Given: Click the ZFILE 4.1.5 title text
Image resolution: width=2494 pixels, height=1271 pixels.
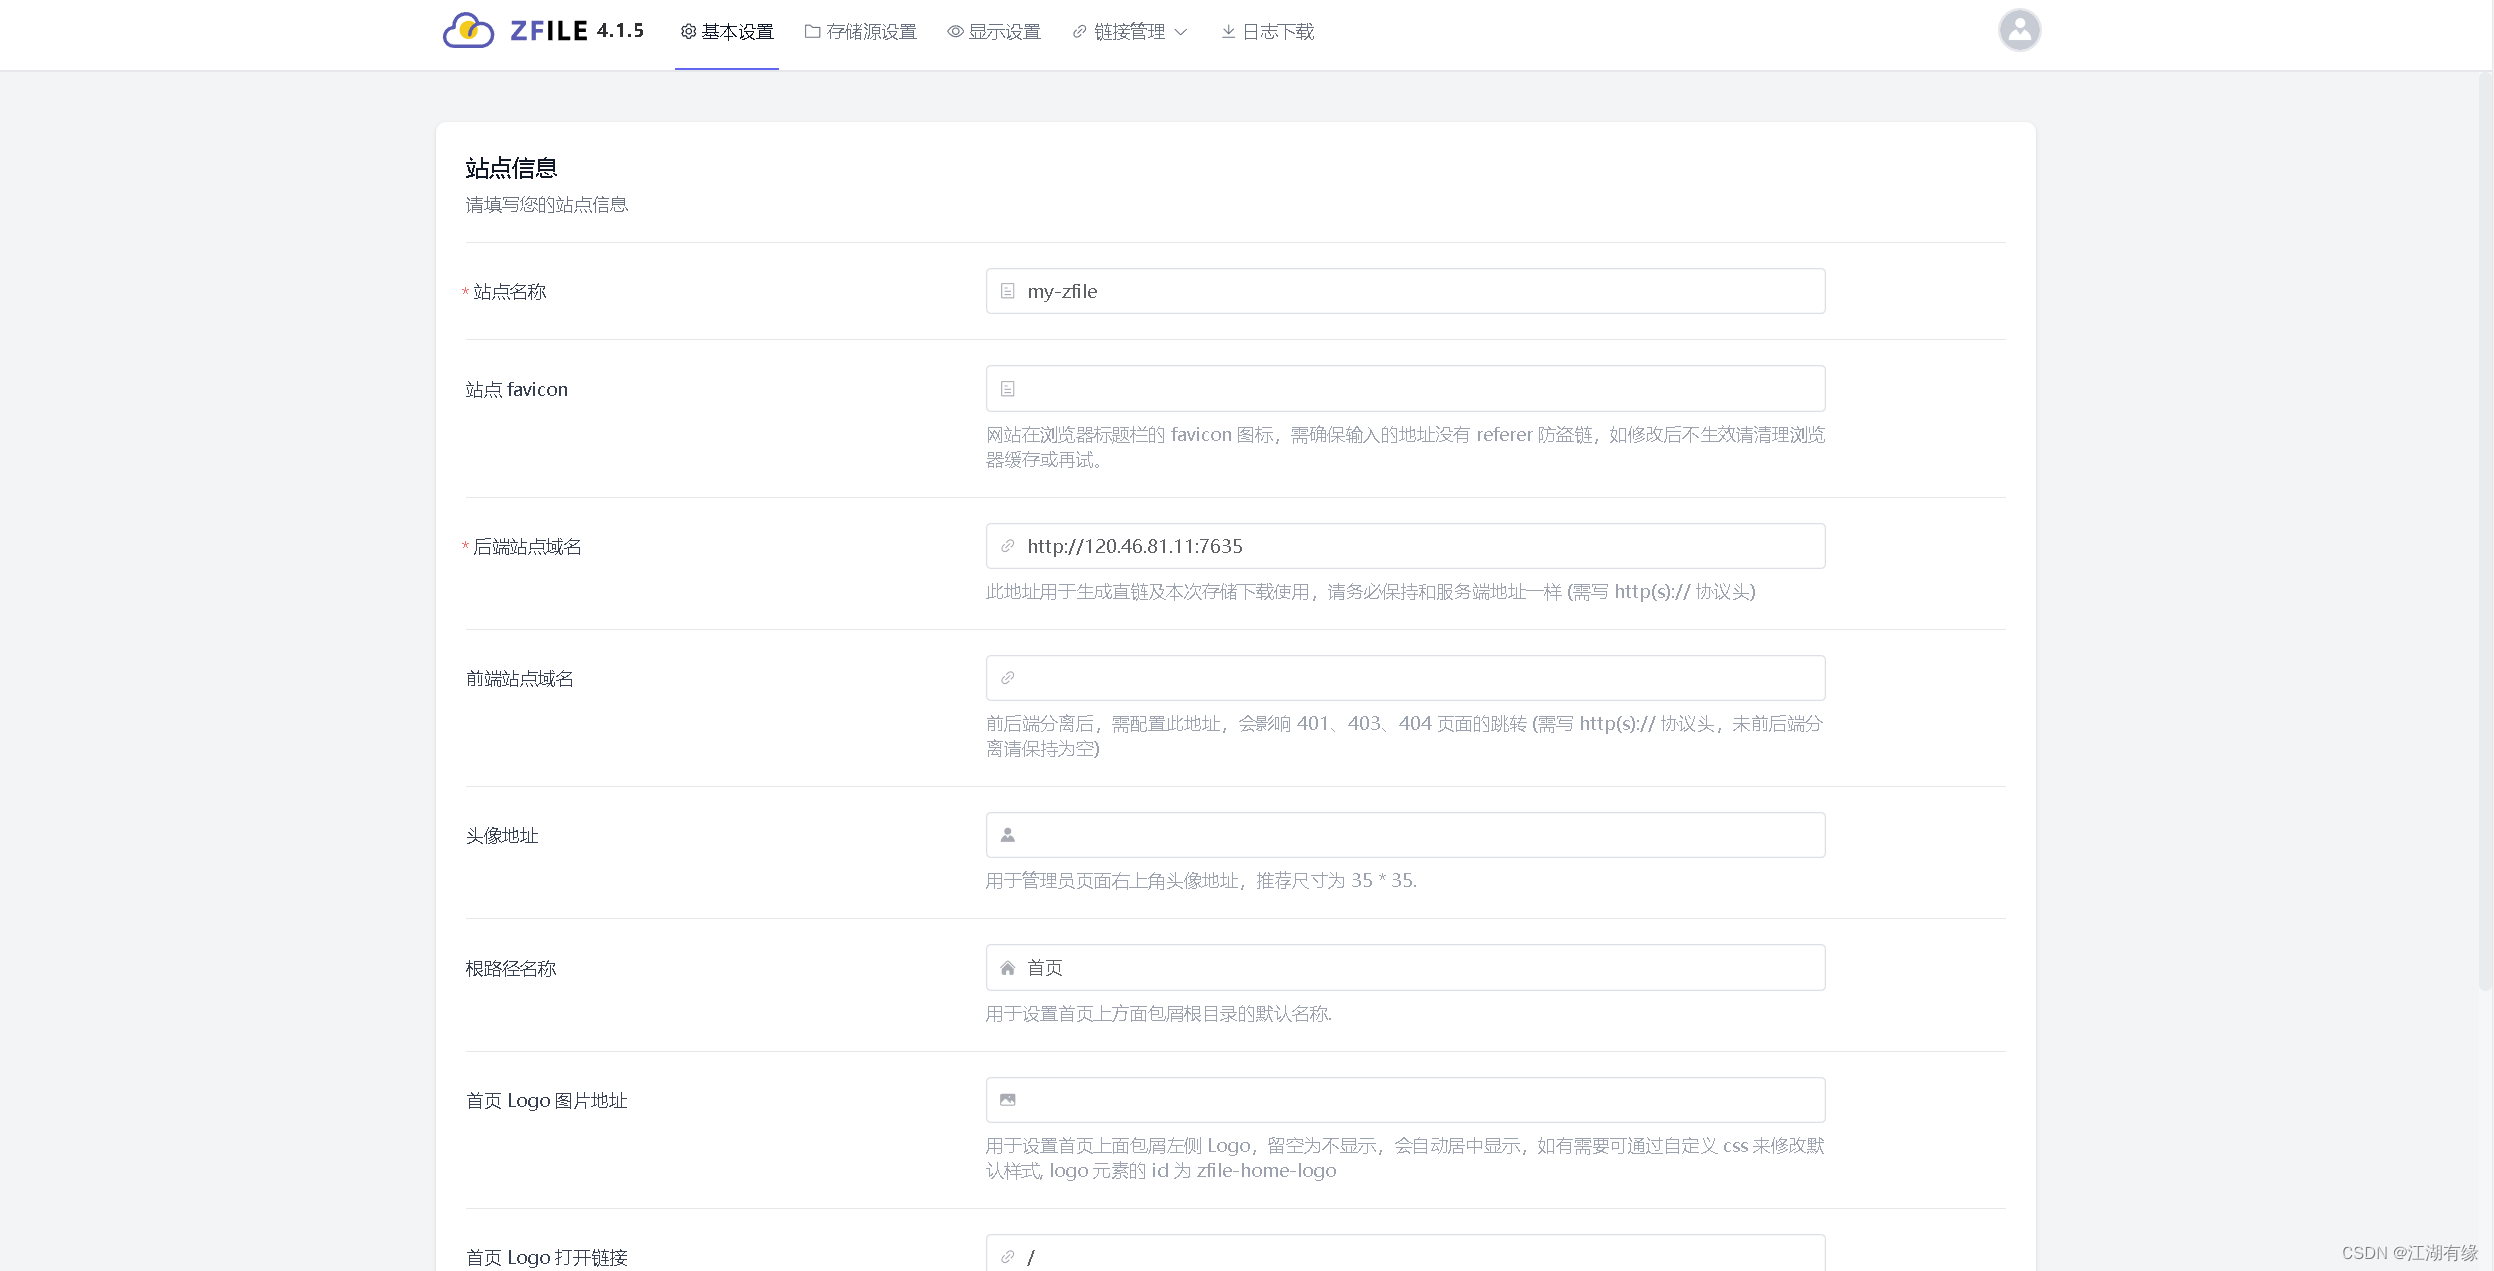Looking at the screenshot, I should pos(577,31).
